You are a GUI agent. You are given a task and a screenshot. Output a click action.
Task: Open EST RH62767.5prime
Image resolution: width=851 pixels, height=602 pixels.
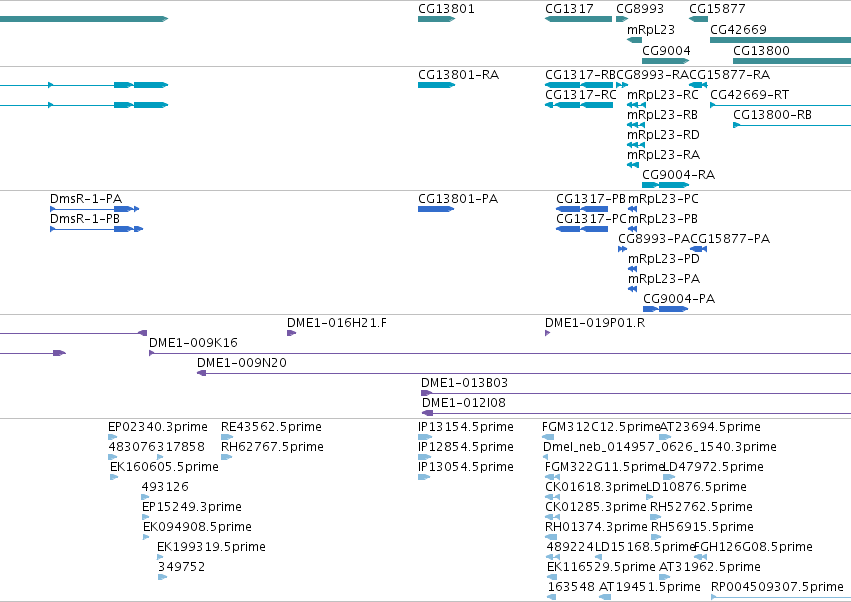272,447
